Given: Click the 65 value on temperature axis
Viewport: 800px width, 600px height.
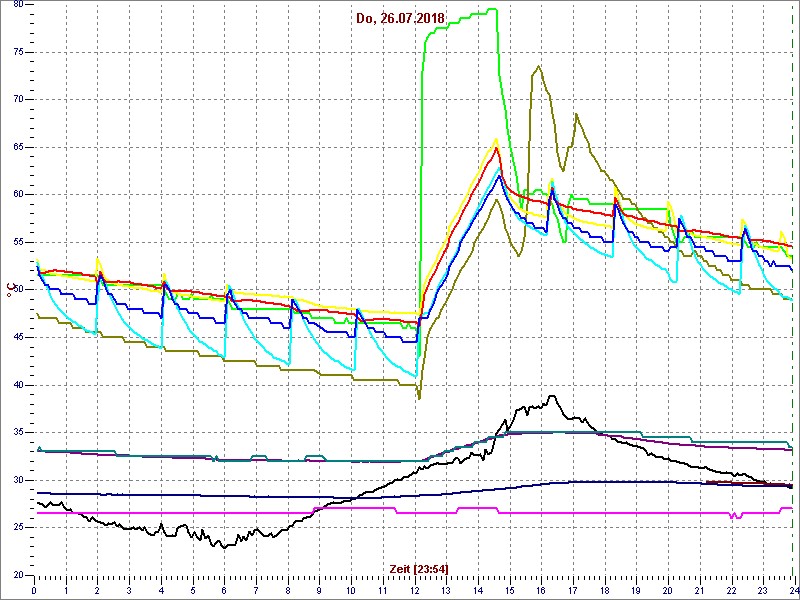Looking at the screenshot, I should [x=19, y=147].
